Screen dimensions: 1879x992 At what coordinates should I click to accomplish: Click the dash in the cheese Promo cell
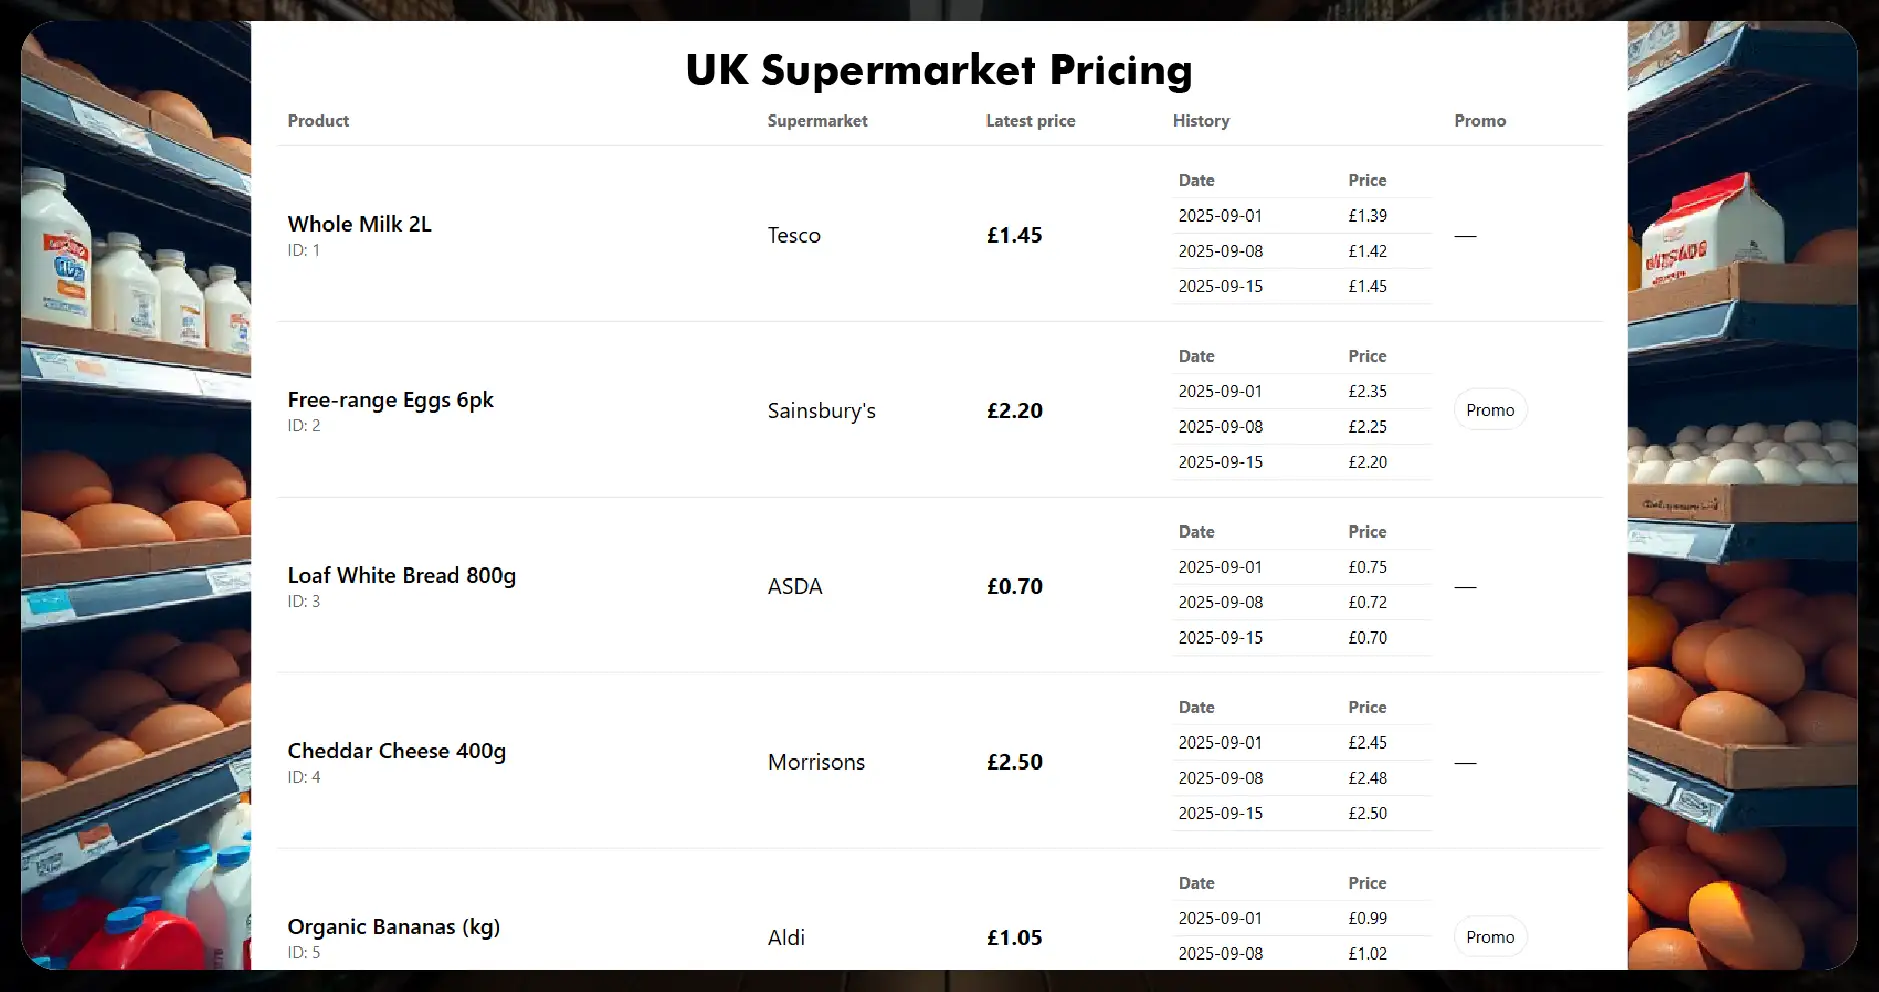click(1465, 761)
